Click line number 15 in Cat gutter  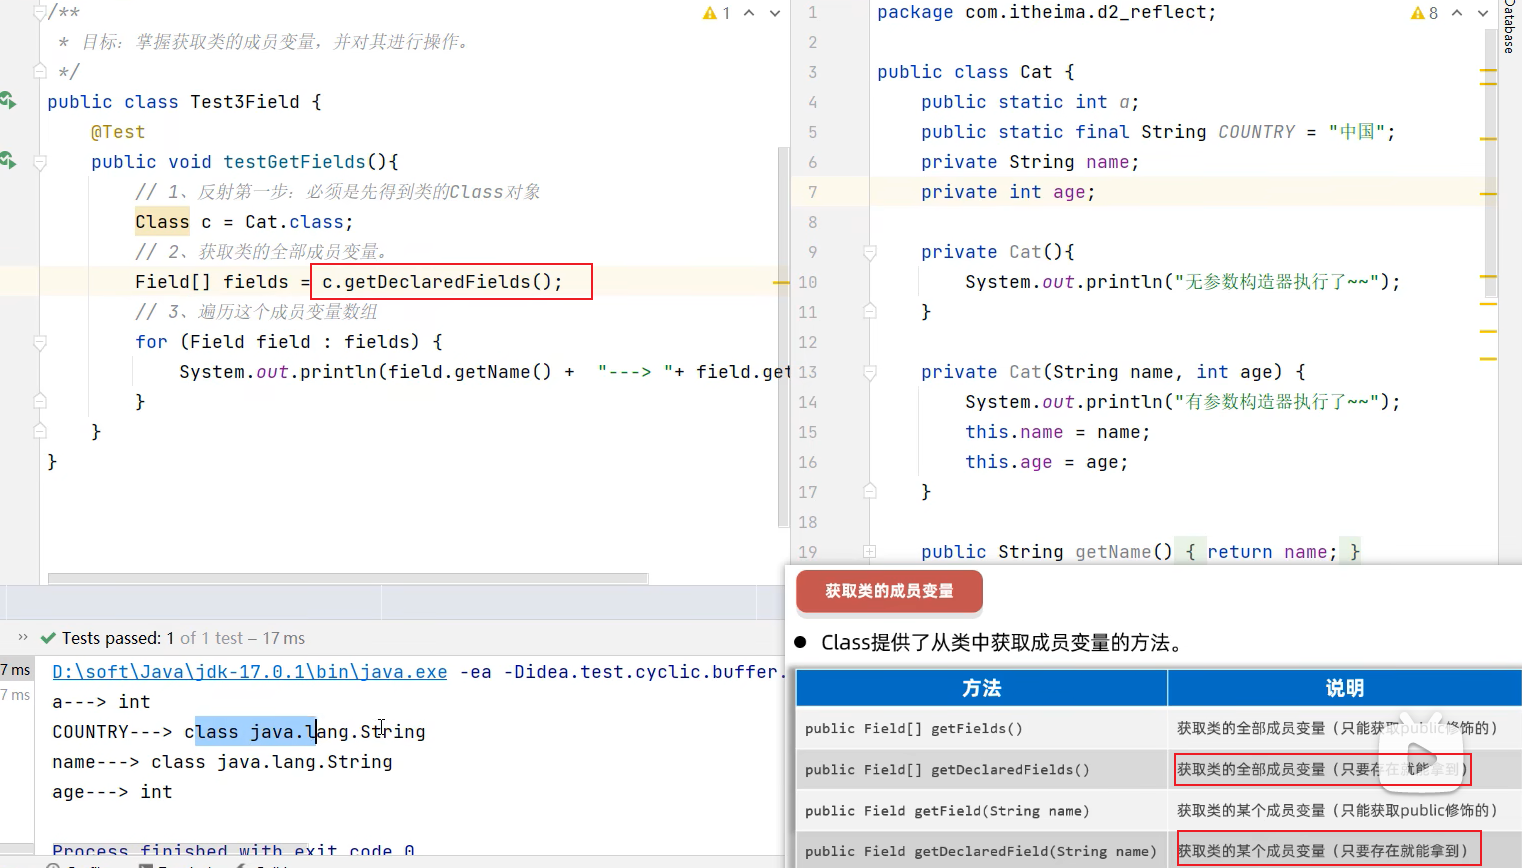(x=808, y=432)
